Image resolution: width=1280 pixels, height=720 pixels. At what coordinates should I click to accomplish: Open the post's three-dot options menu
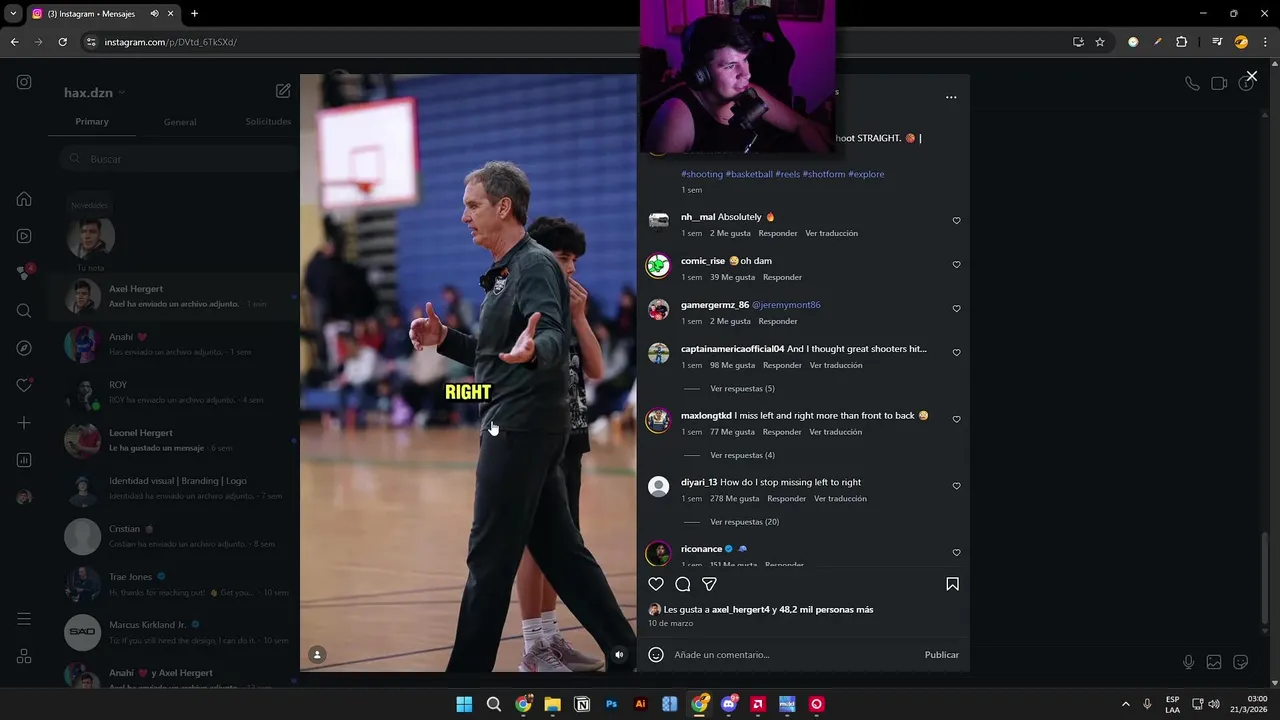[951, 97]
